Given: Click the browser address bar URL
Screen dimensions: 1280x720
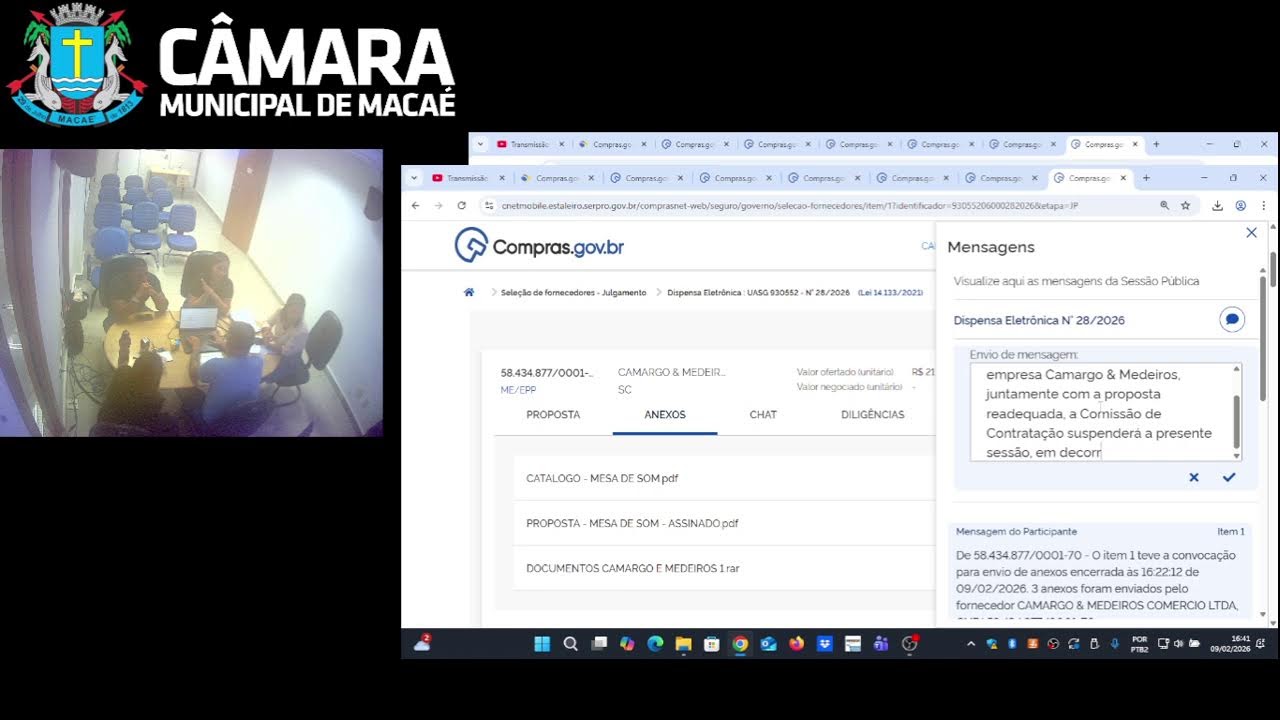Looking at the screenshot, I should click(x=790, y=206).
